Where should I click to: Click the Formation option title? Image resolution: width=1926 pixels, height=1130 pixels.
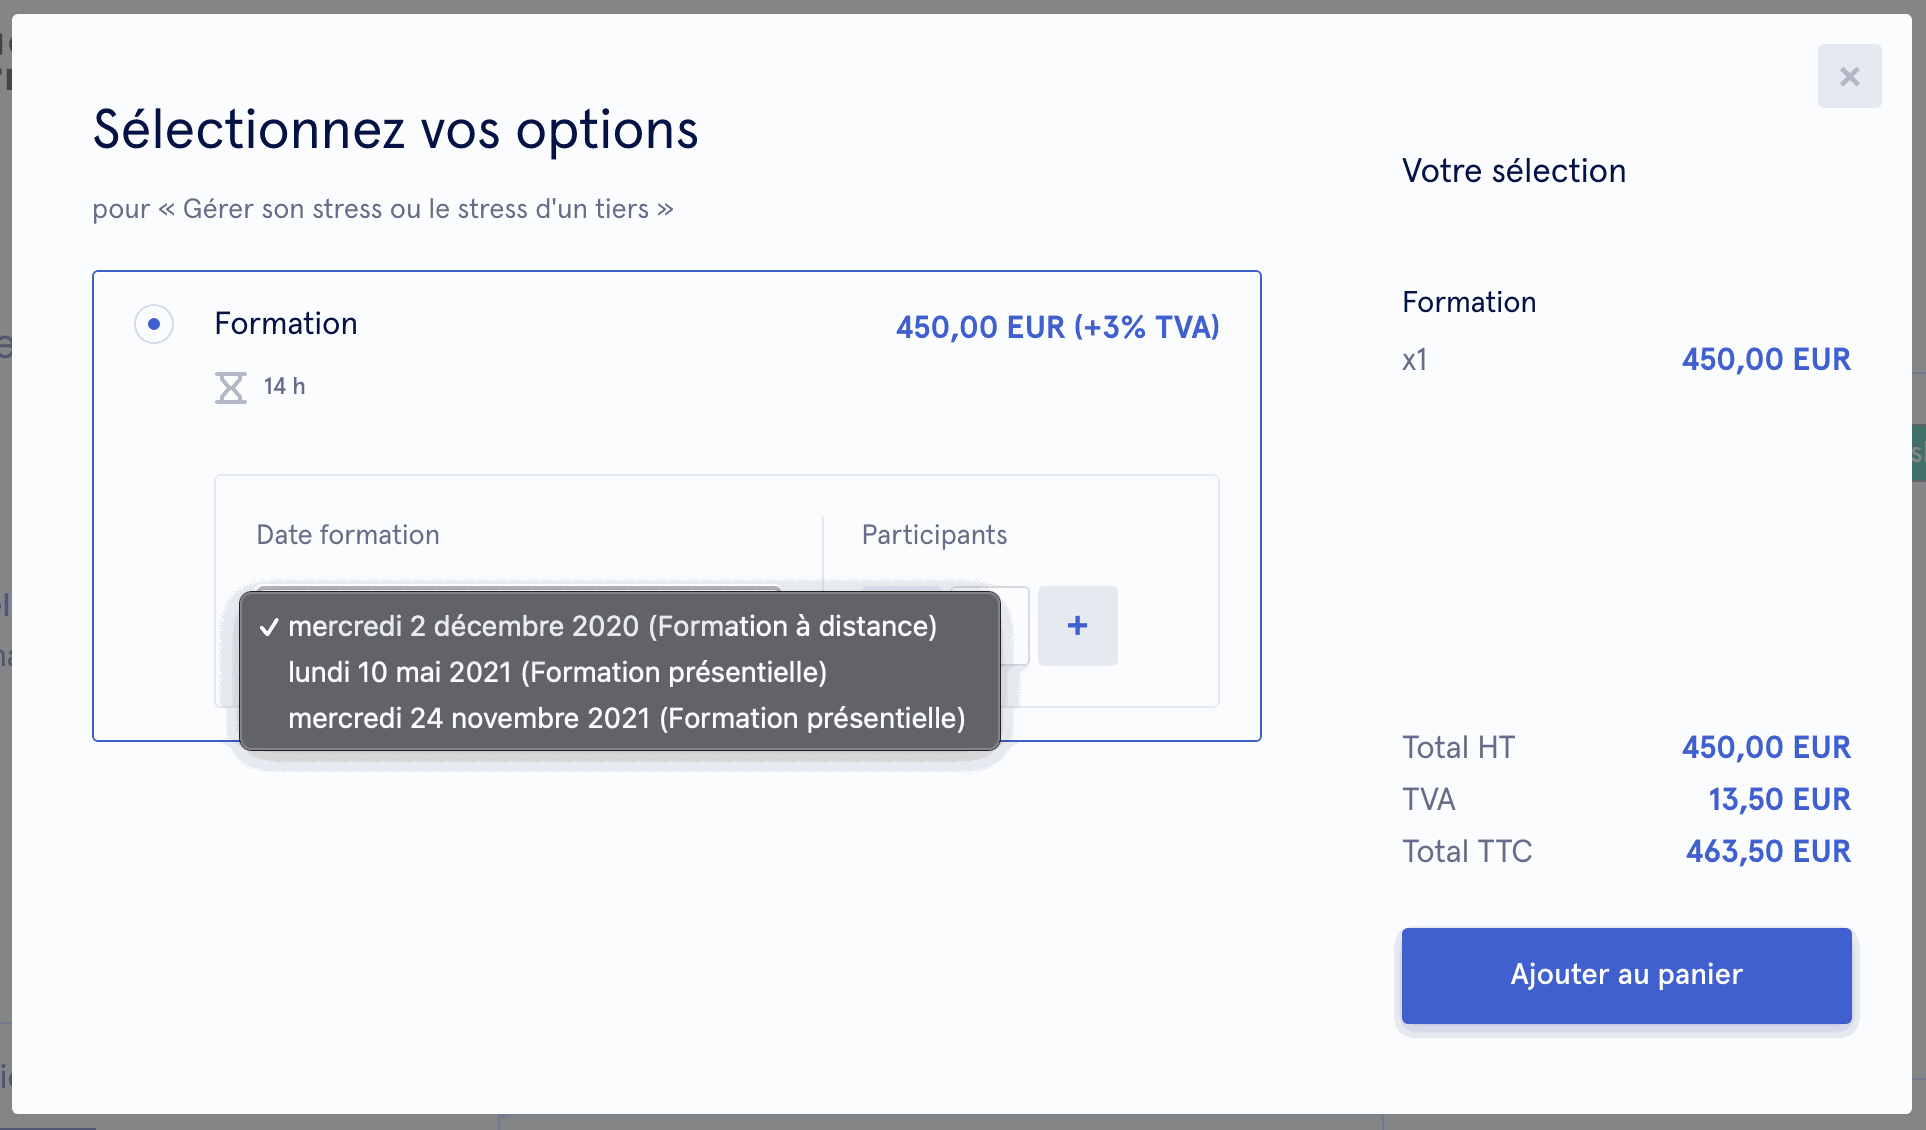(286, 324)
